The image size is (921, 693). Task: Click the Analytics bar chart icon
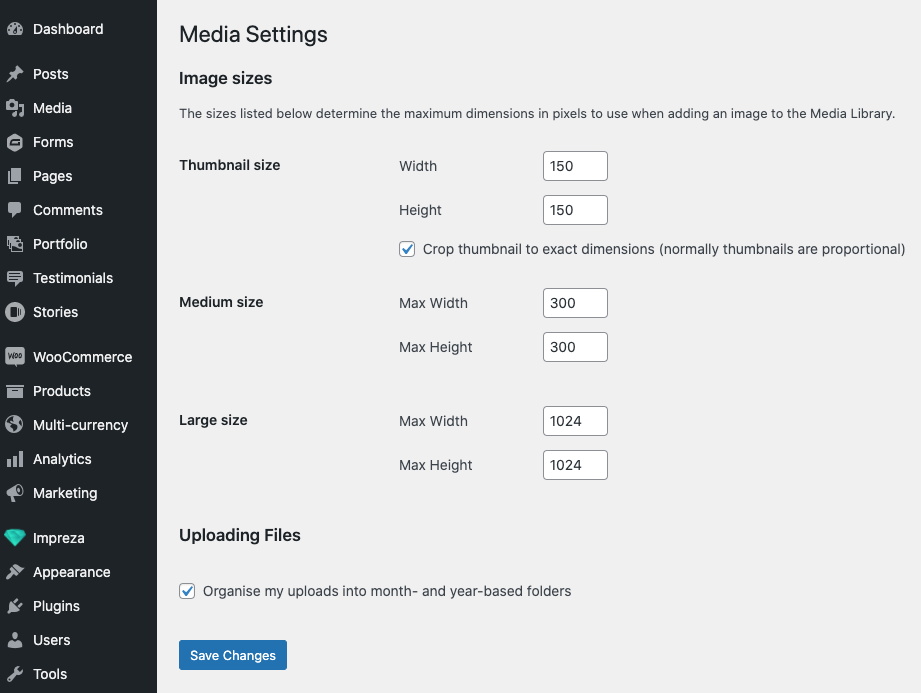[x=15, y=459]
